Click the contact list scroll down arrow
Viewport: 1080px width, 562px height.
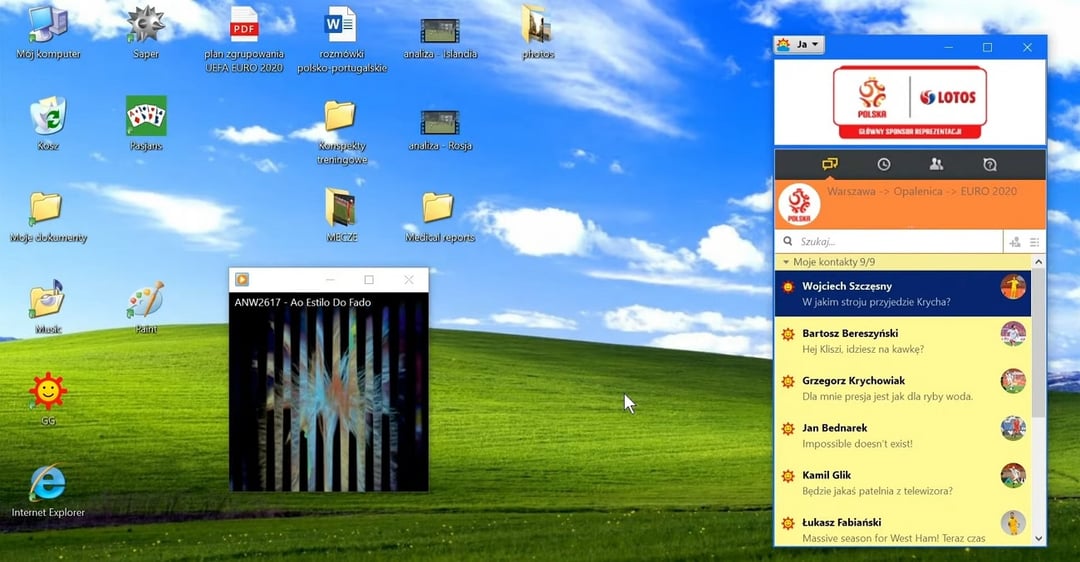pyautogui.click(x=1039, y=538)
